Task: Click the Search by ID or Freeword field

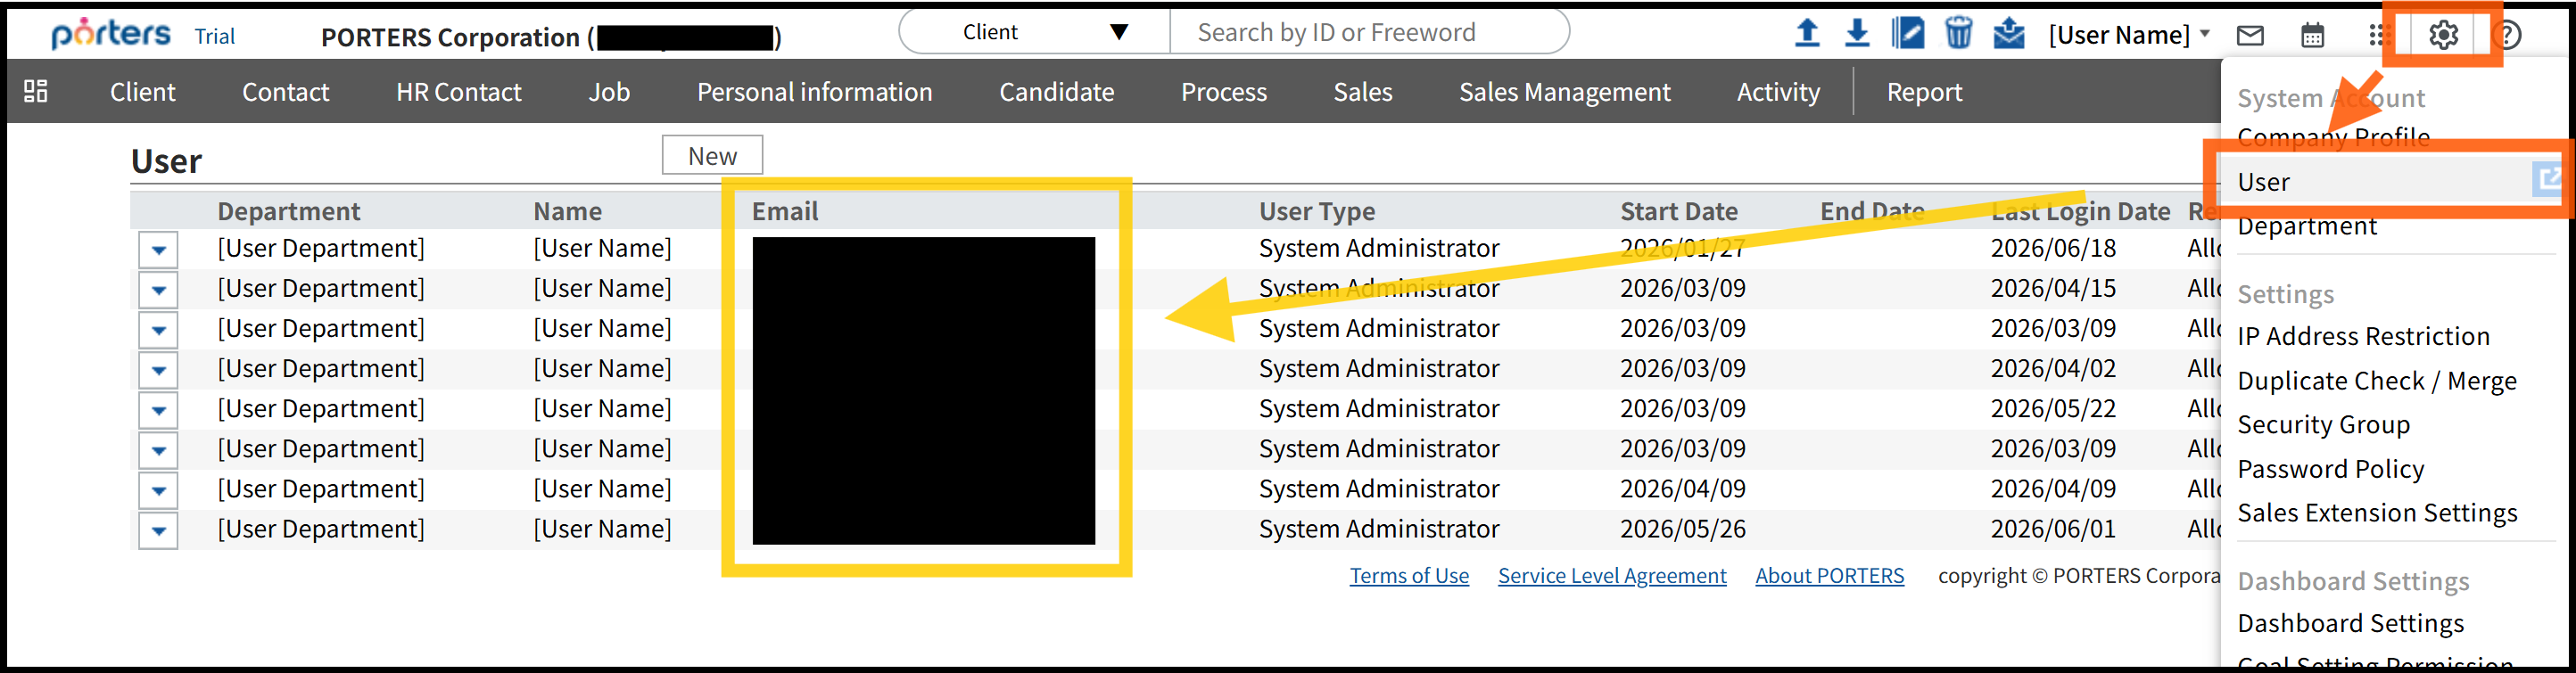Action: (x=1368, y=32)
